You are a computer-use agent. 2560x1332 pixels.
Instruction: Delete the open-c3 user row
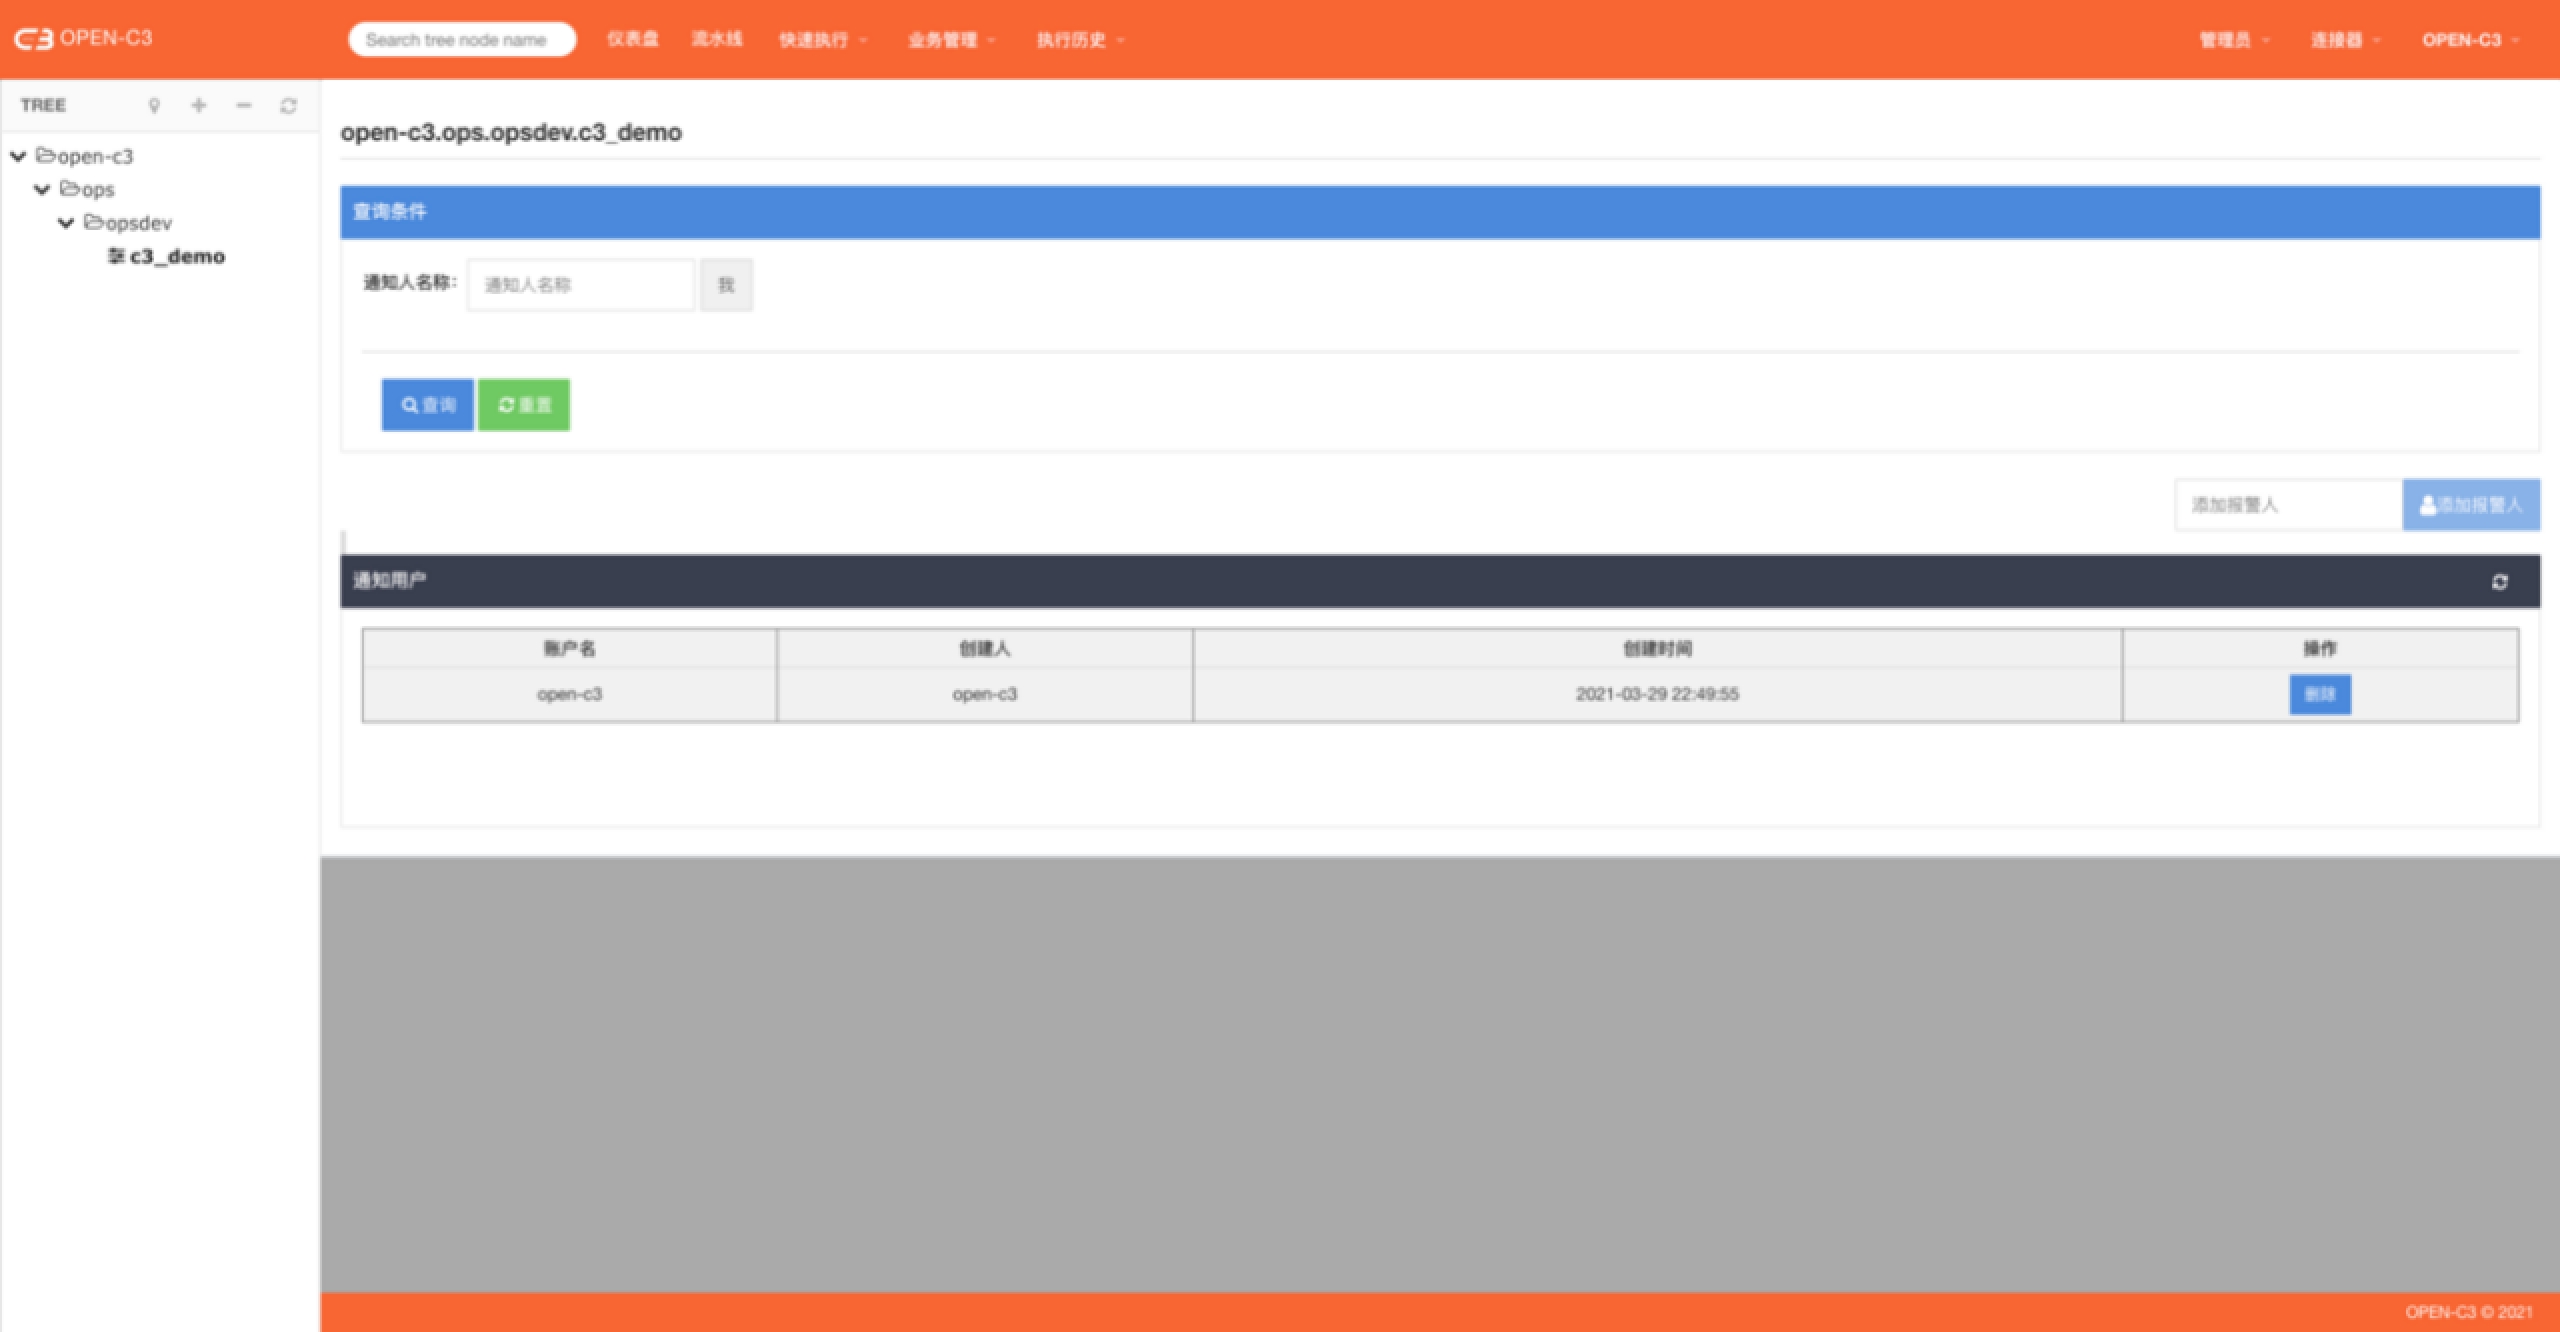coord(2319,694)
